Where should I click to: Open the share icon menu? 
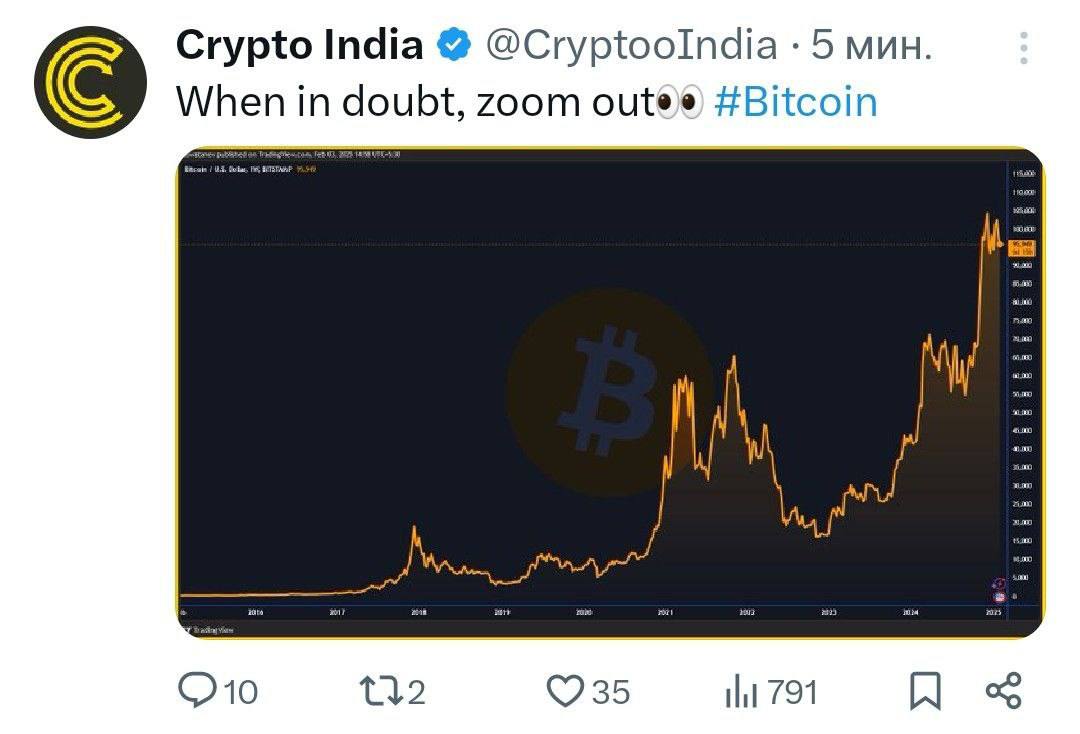click(x=1004, y=691)
